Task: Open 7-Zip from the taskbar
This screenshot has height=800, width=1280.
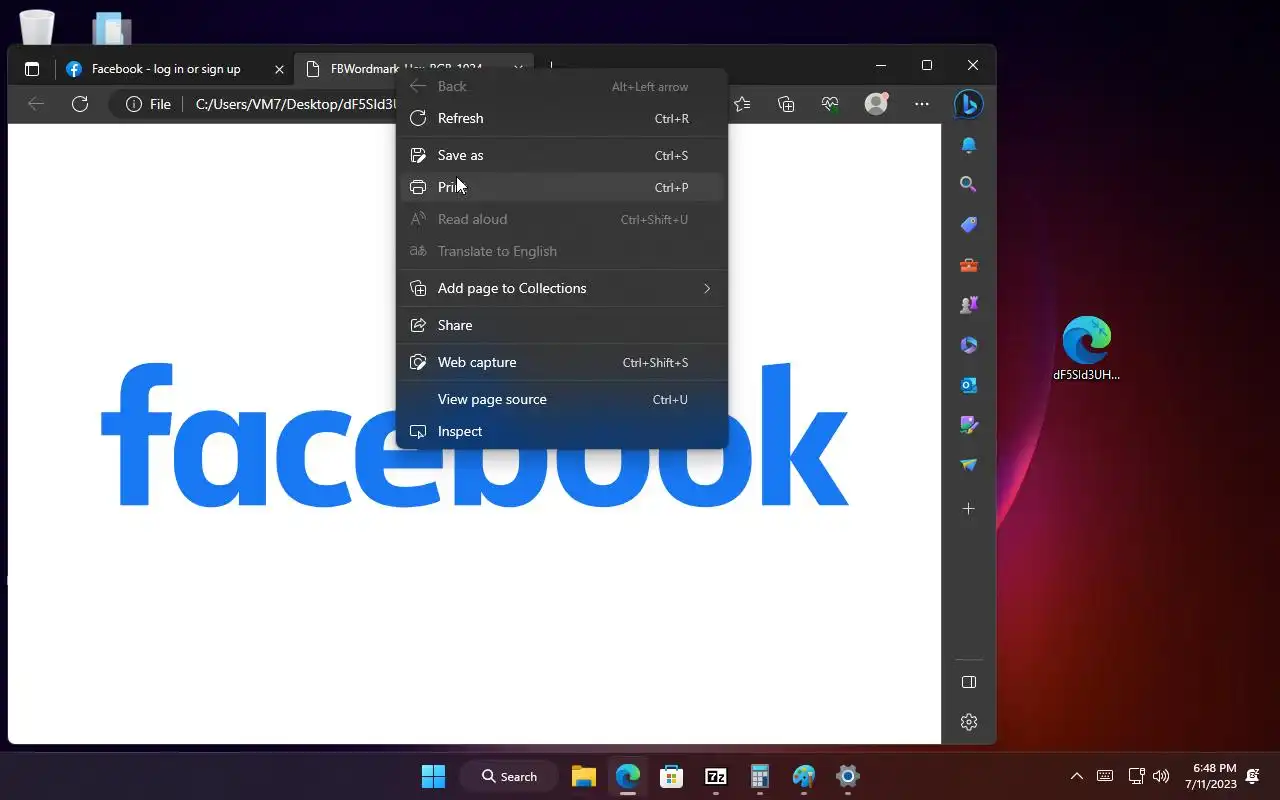Action: click(716, 776)
